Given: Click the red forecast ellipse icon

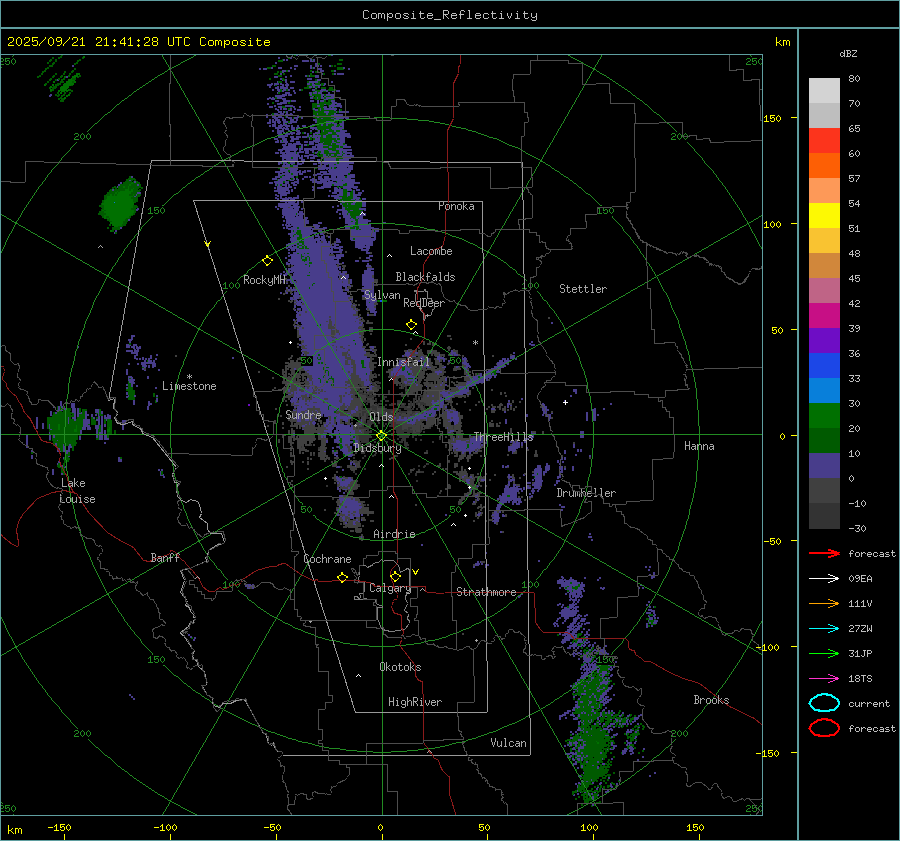Looking at the screenshot, I should [x=824, y=728].
